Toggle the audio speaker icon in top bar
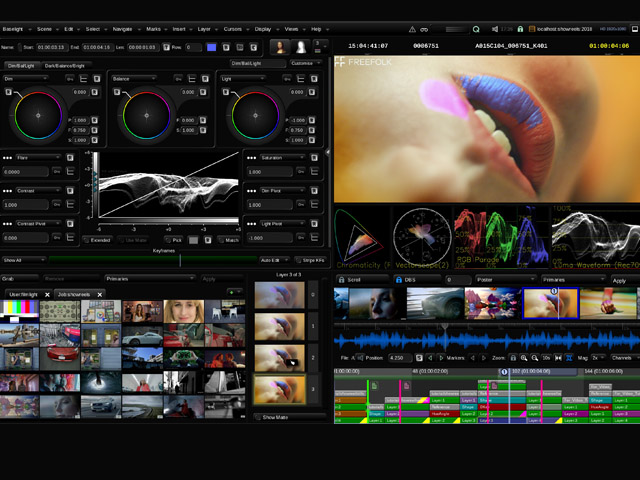640x480 pixels. (x=494, y=29)
